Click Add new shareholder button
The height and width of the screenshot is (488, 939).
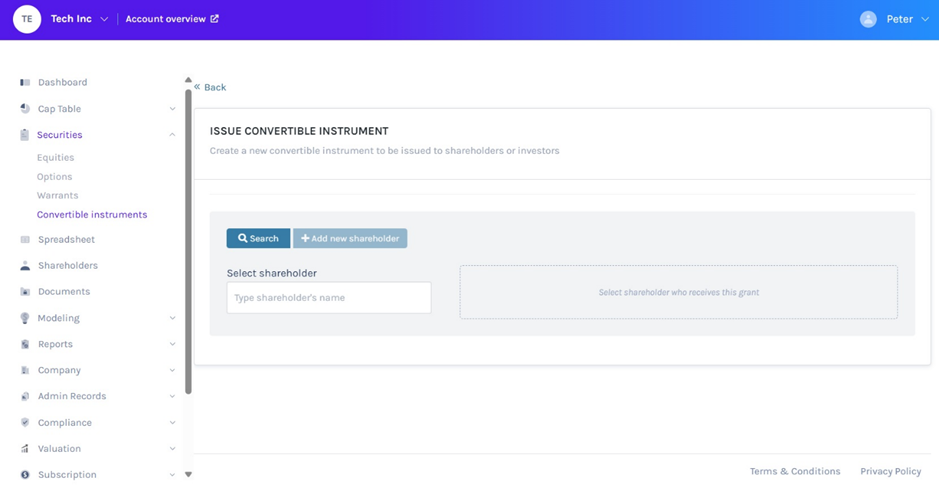point(350,239)
